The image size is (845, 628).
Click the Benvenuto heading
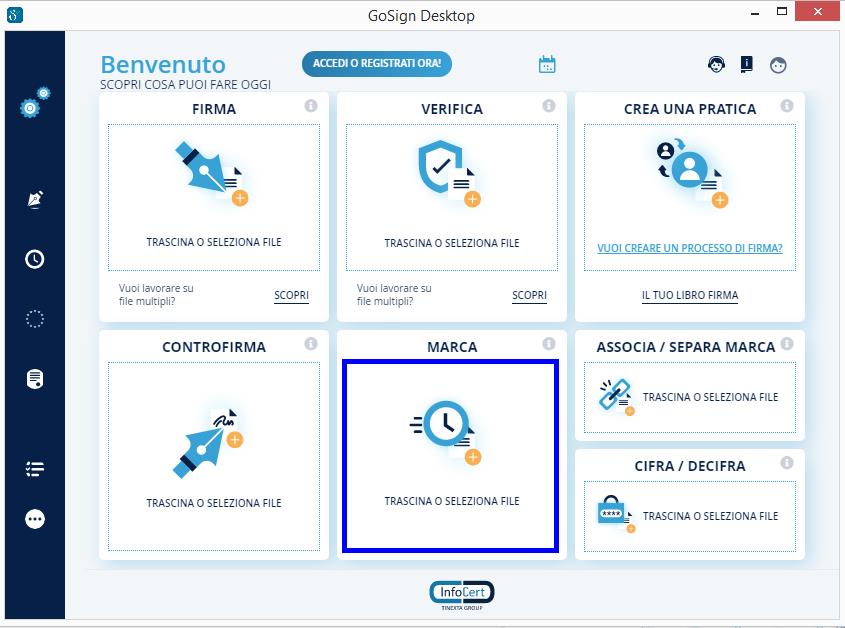(163, 65)
